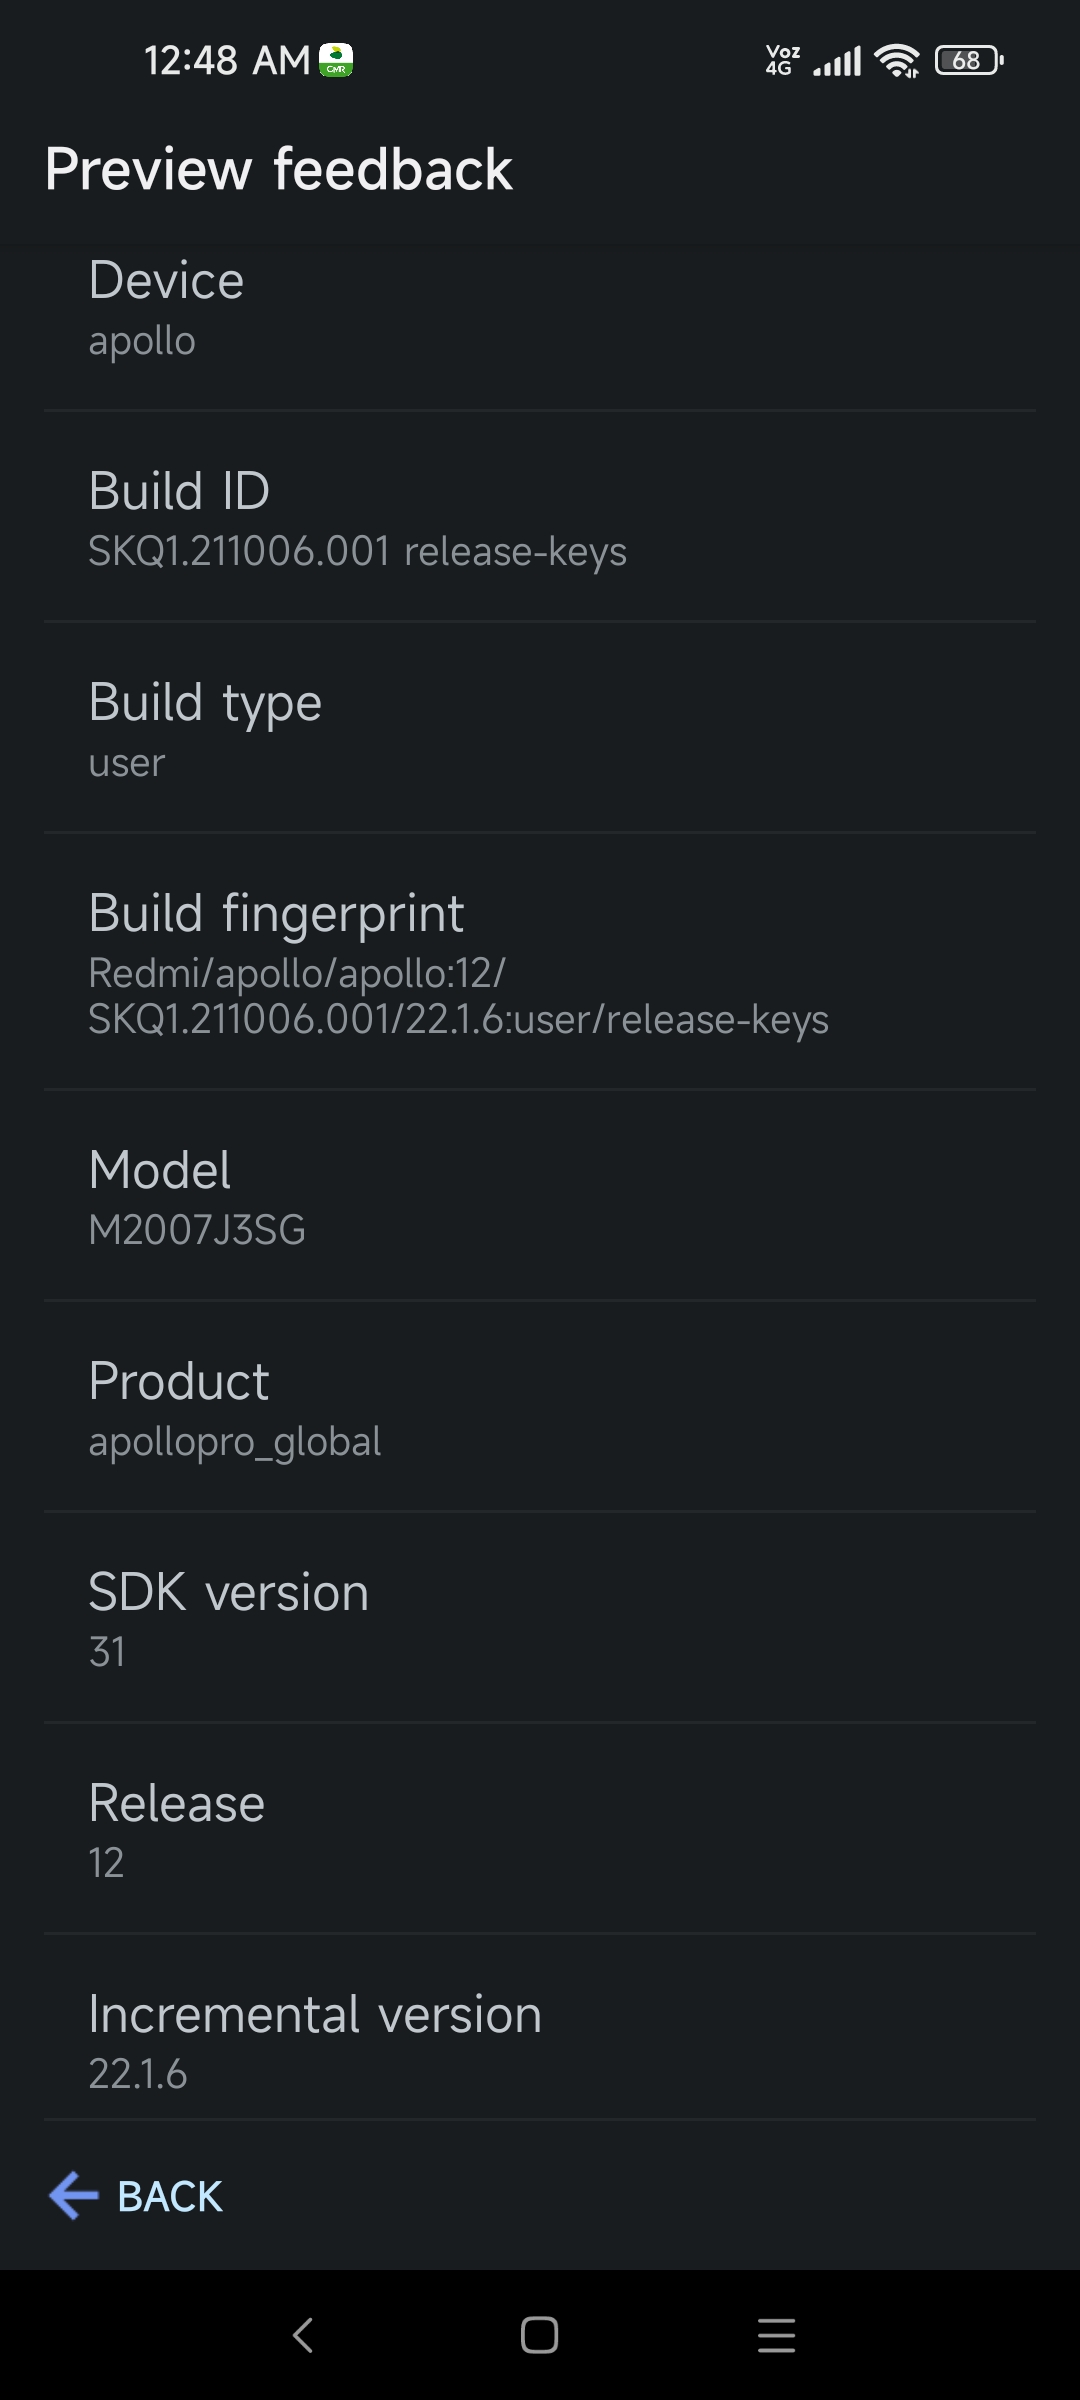Viewport: 1080px width, 2400px height.
Task: Select the Release 12 entry
Action: [x=540, y=1829]
